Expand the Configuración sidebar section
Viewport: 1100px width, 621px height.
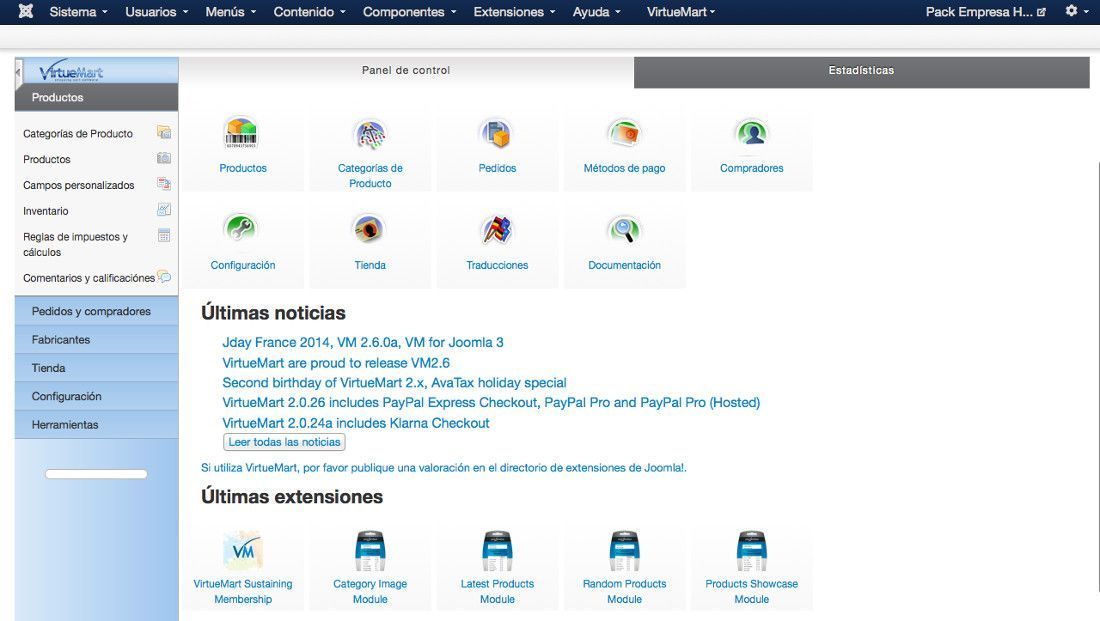pos(96,396)
